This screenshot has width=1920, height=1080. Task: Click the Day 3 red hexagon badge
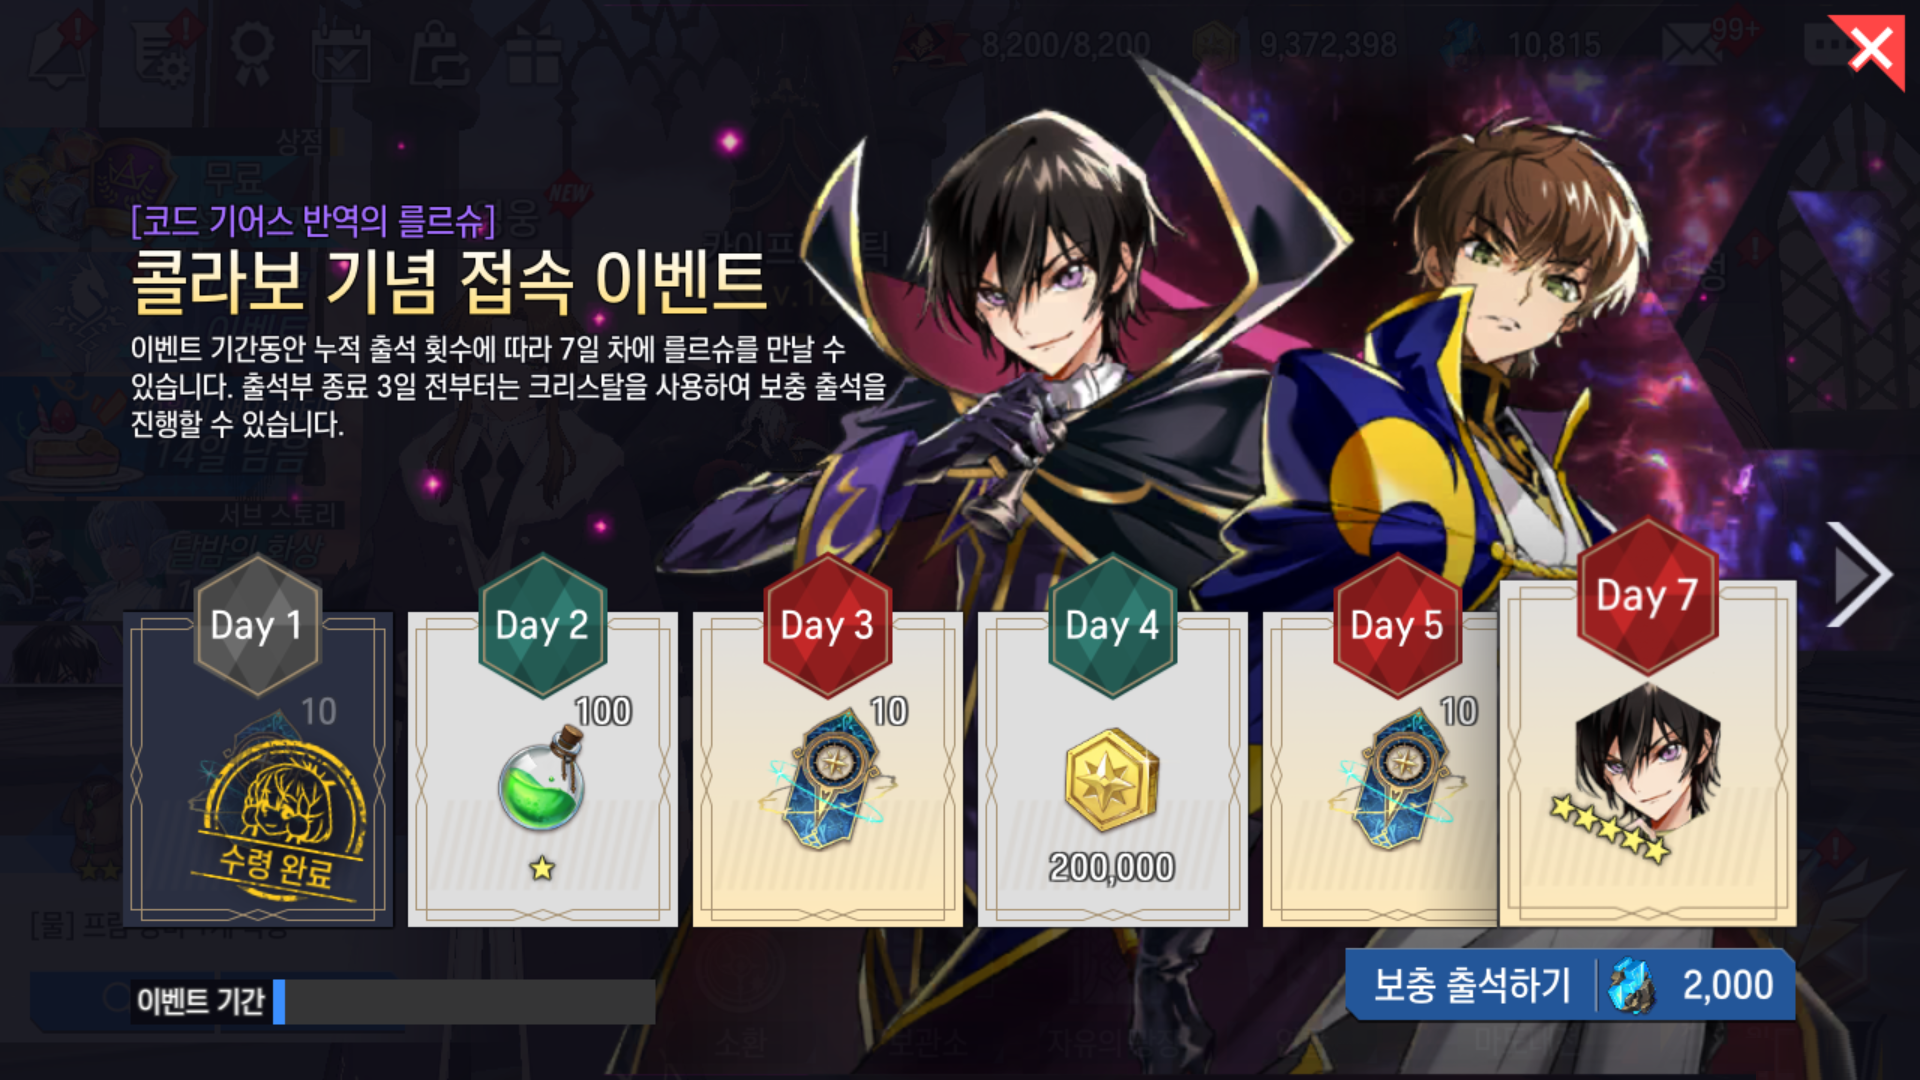(x=827, y=626)
